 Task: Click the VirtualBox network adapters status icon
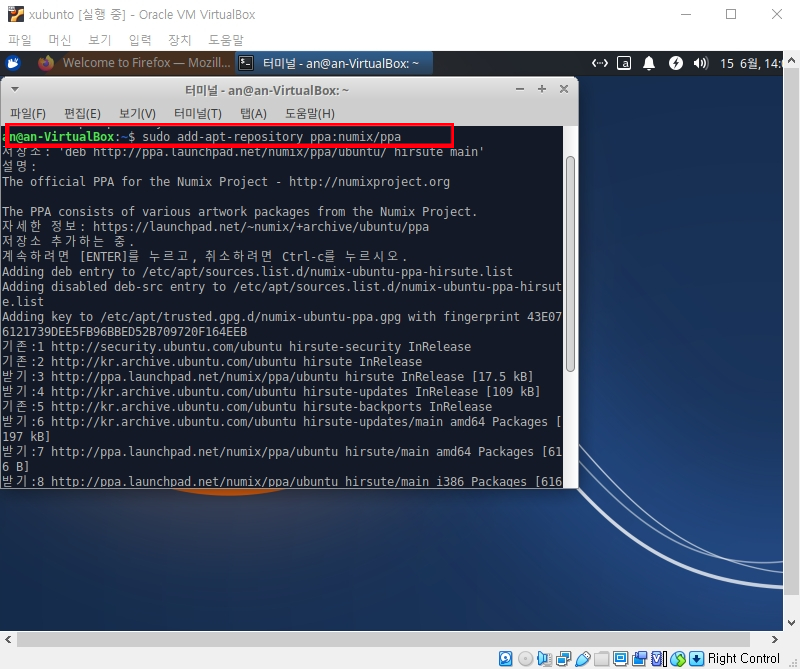pyautogui.click(x=563, y=658)
